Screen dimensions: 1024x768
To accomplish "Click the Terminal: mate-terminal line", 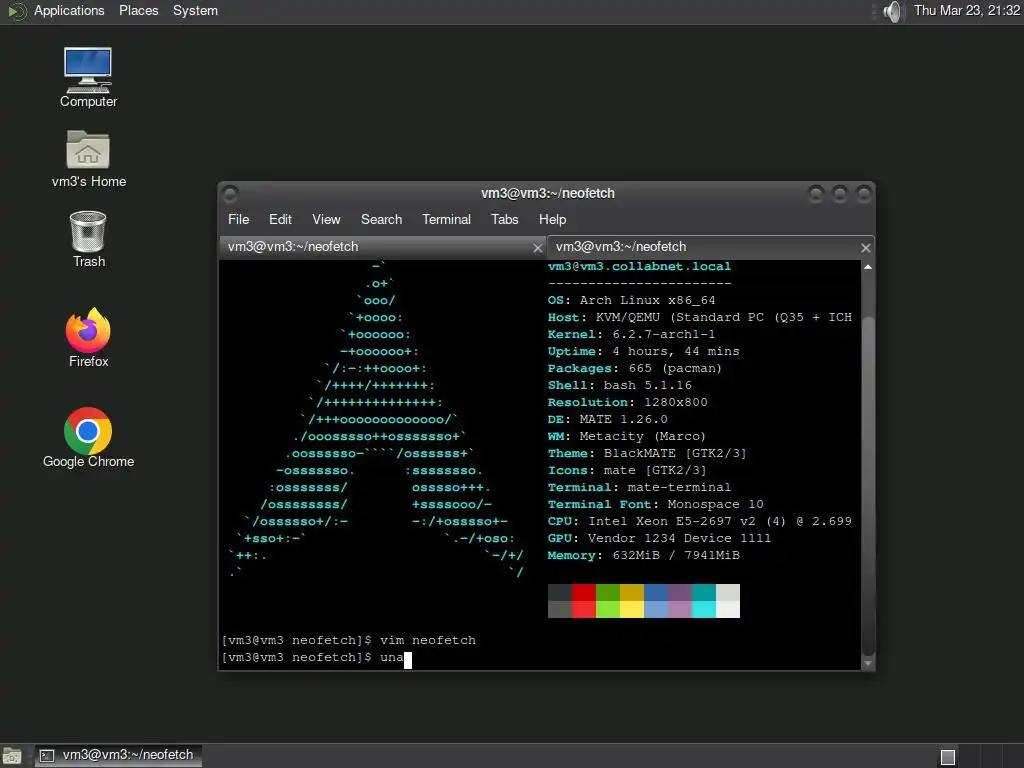I will 639,487.
